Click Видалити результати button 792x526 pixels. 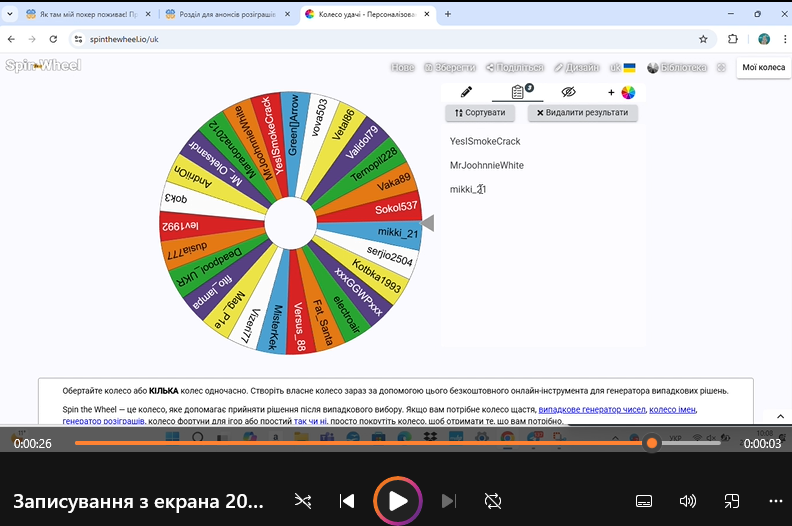coord(583,113)
